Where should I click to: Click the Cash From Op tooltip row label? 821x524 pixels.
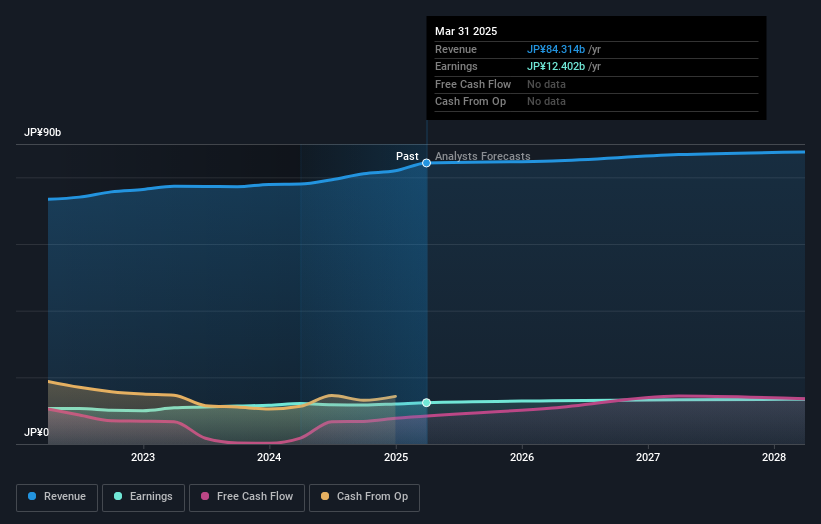[470, 102]
